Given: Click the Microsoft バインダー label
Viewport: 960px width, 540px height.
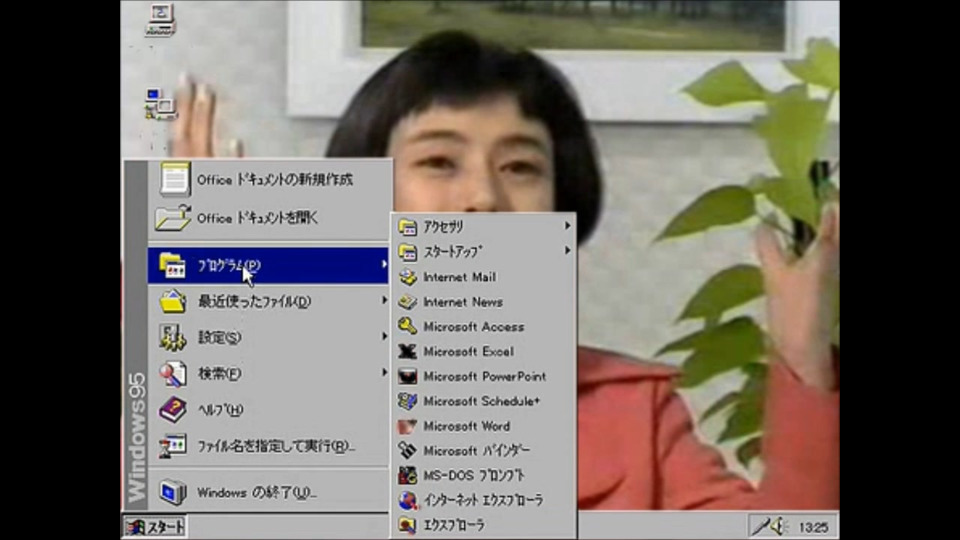Looking at the screenshot, I should (476, 451).
